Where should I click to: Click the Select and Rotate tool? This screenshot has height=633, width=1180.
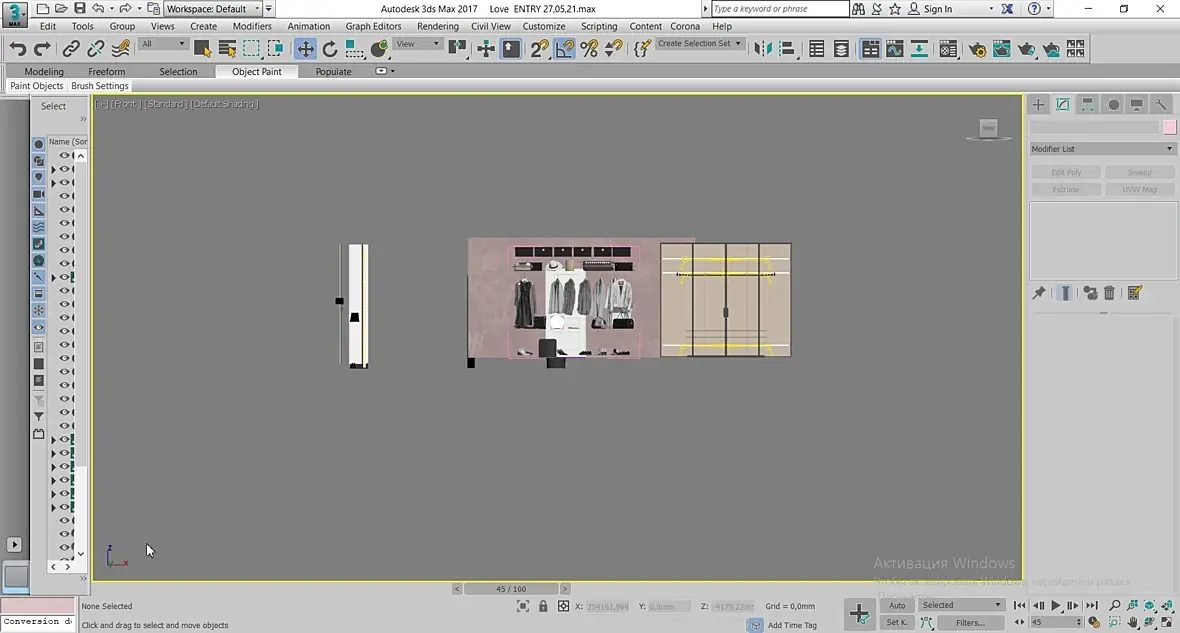click(330, 49)
